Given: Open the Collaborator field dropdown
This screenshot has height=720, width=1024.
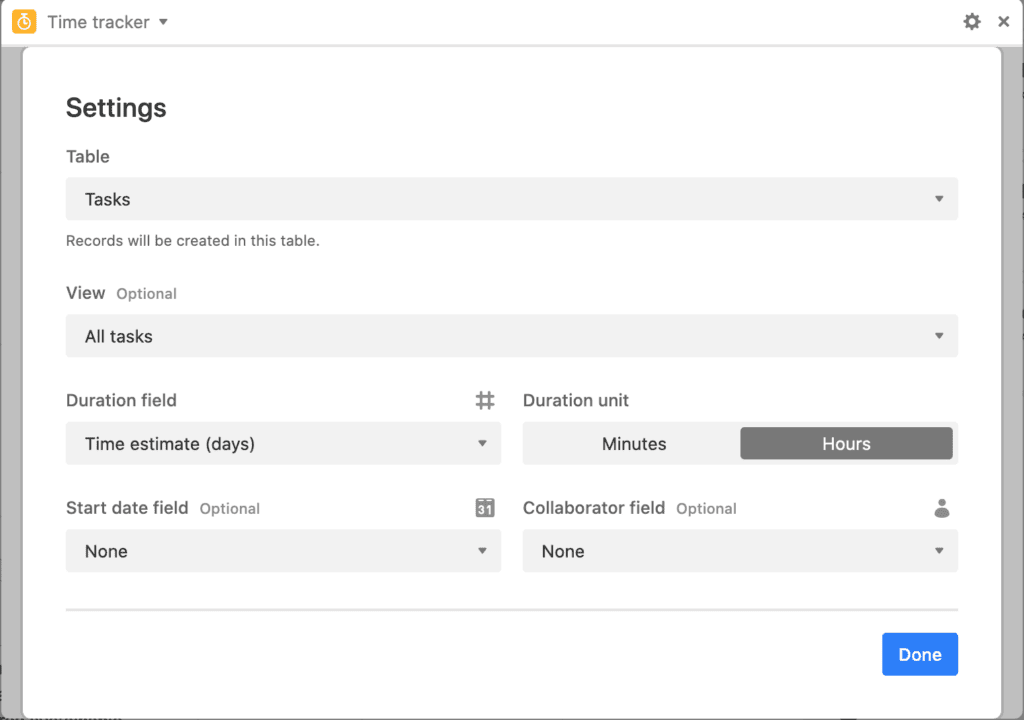Looking at the screenshot, I should pos(740,551).
